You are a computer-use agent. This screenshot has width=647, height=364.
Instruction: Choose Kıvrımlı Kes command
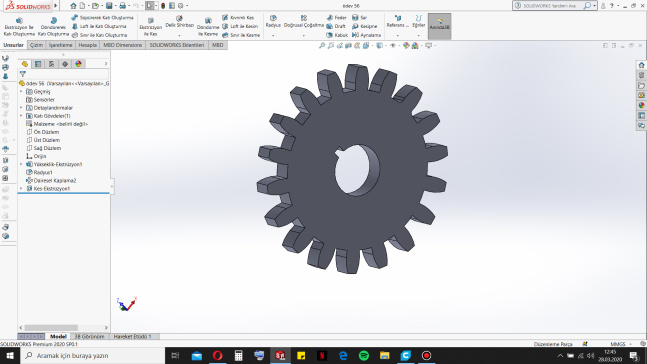(x=238, y=18)
